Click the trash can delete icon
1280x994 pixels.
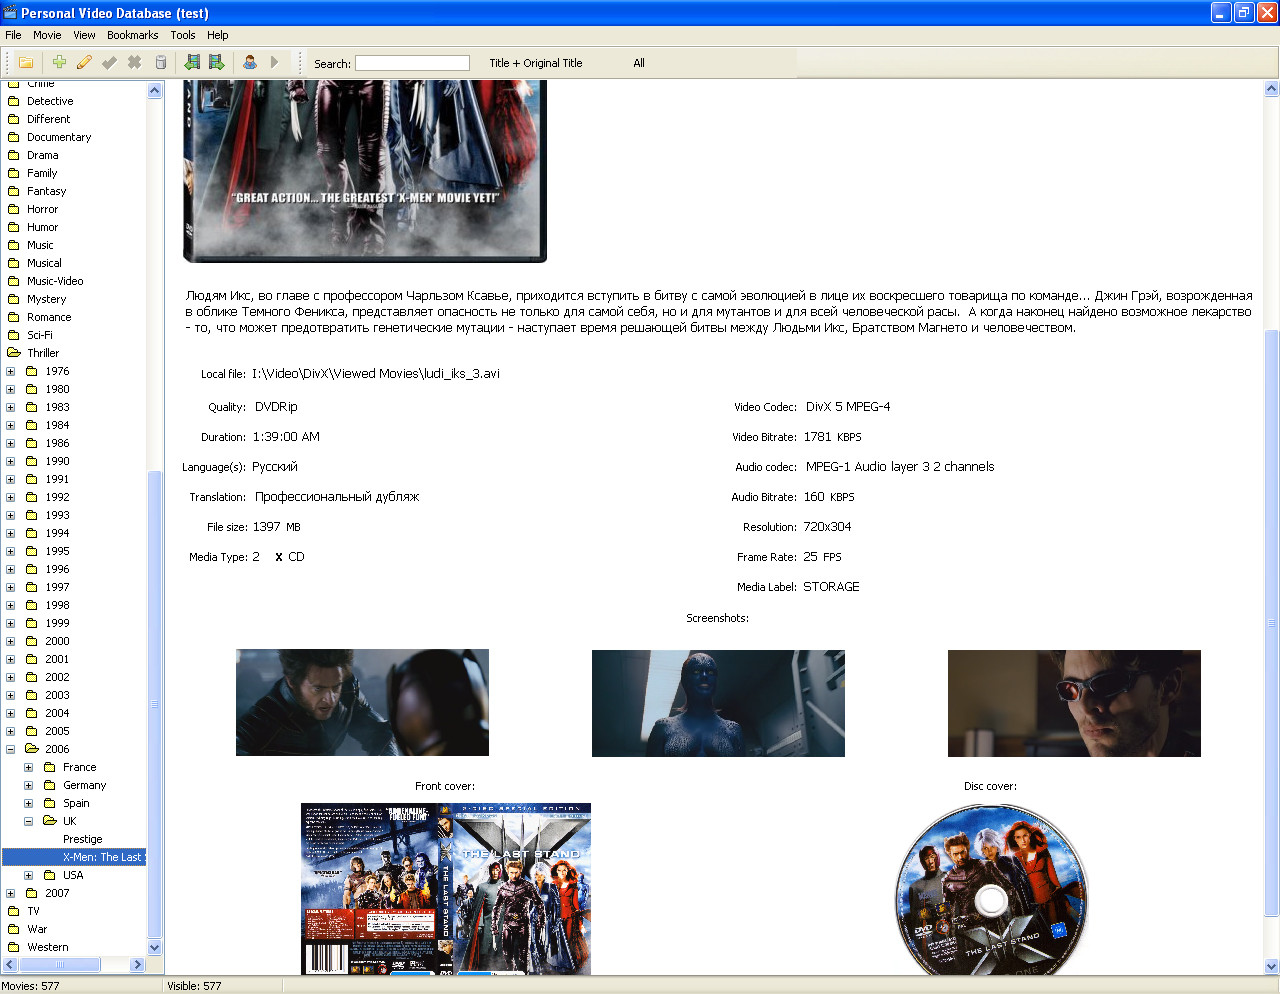point(160,62)
